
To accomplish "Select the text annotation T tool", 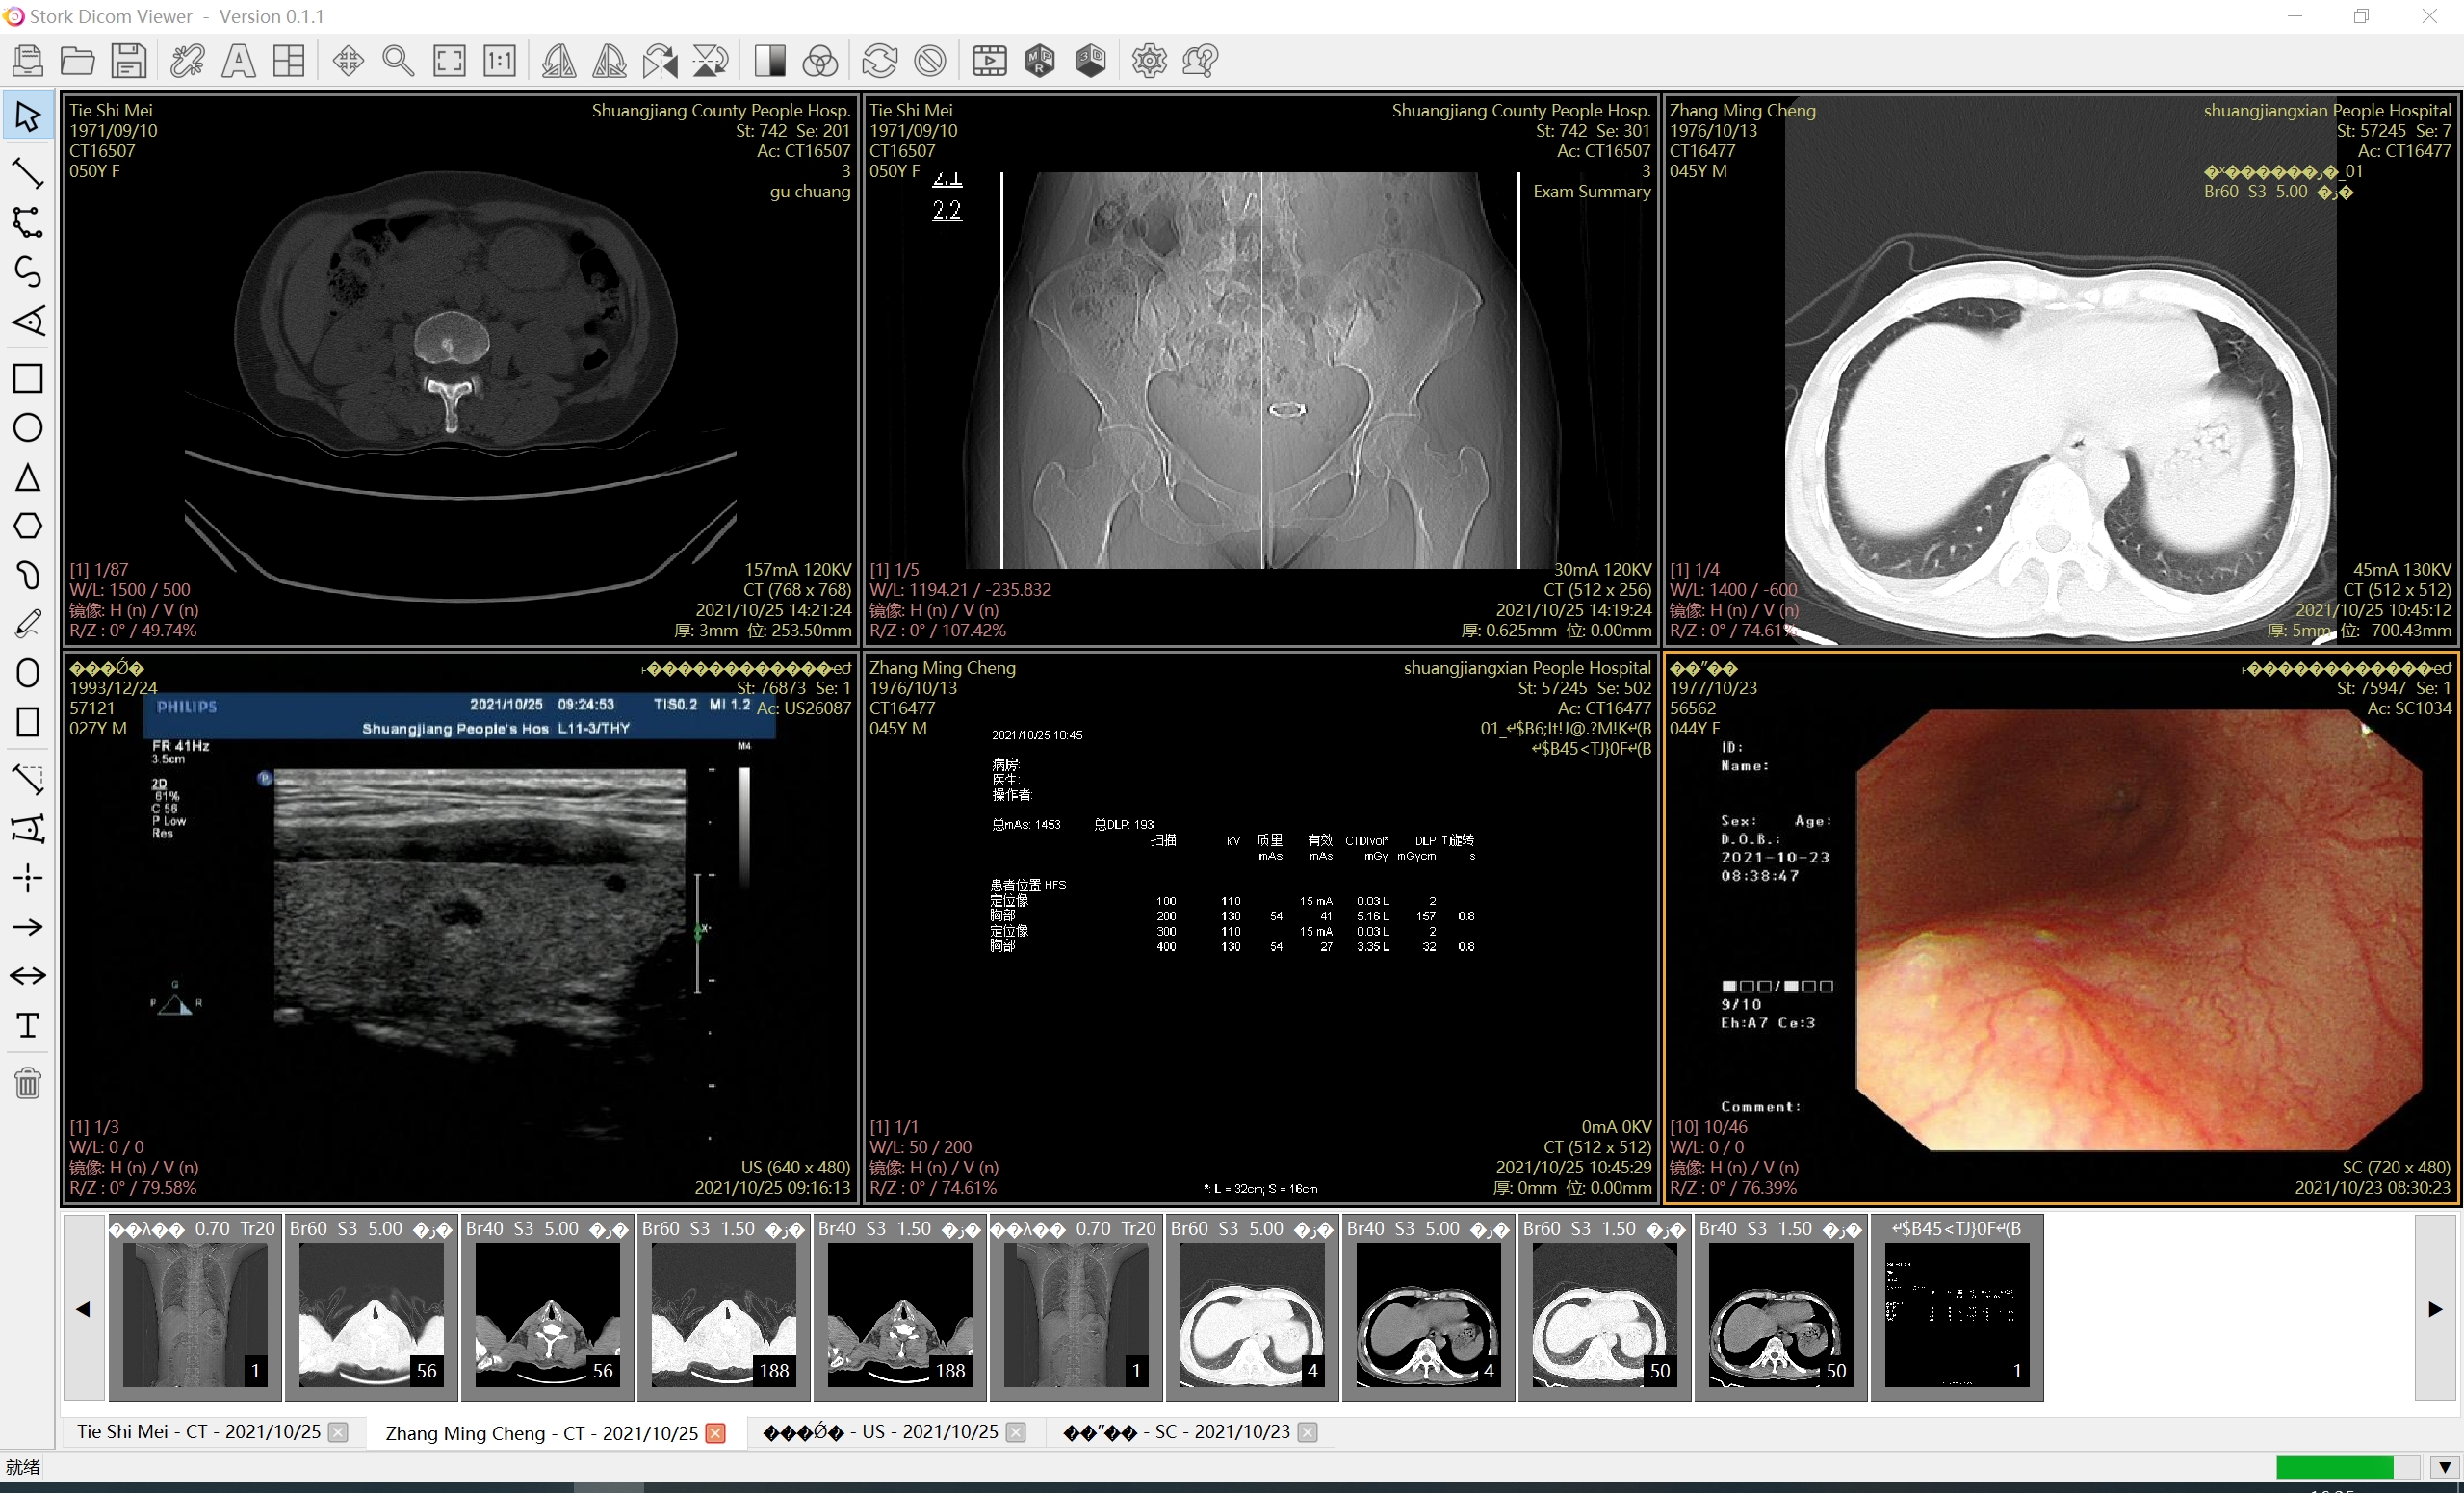I will pos(28,1025).
